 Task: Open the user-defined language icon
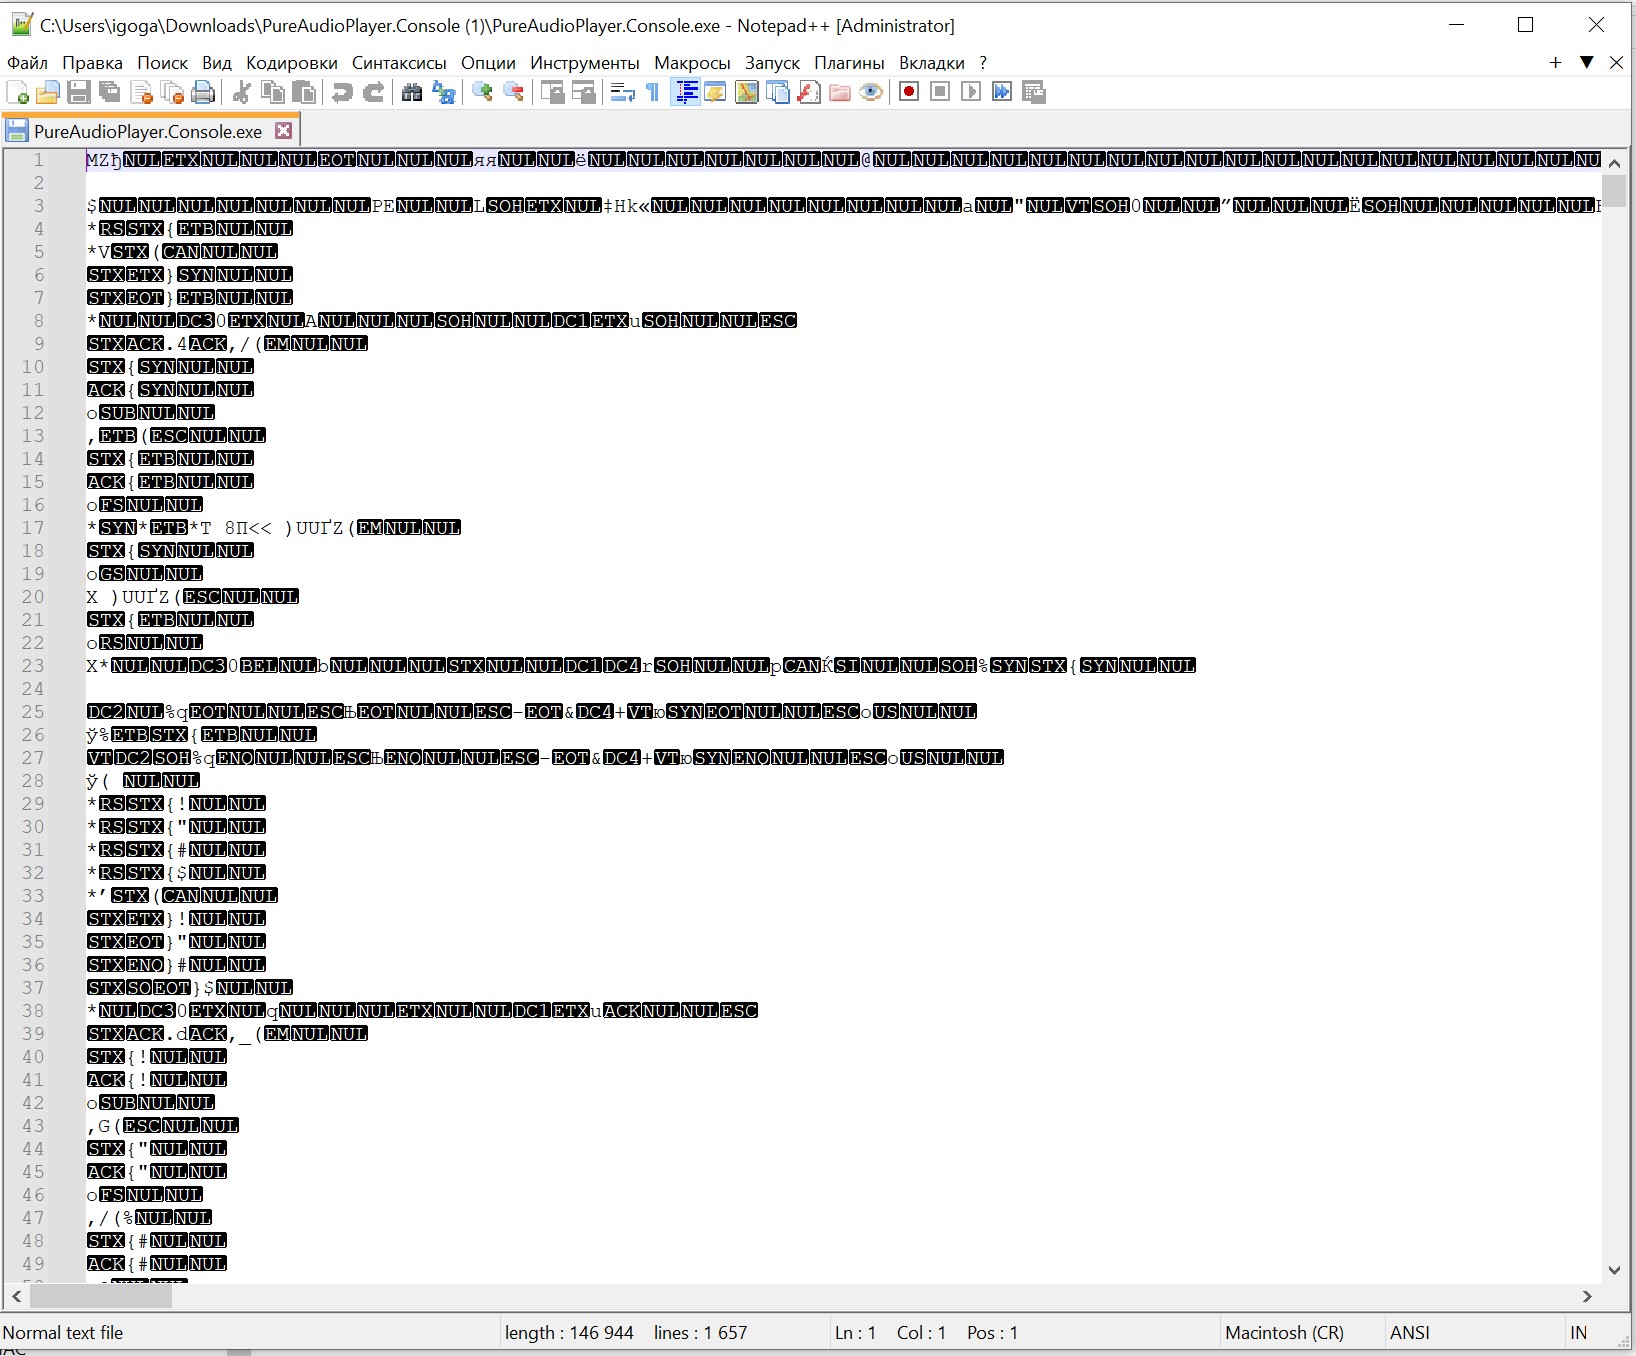pos(716,93)
